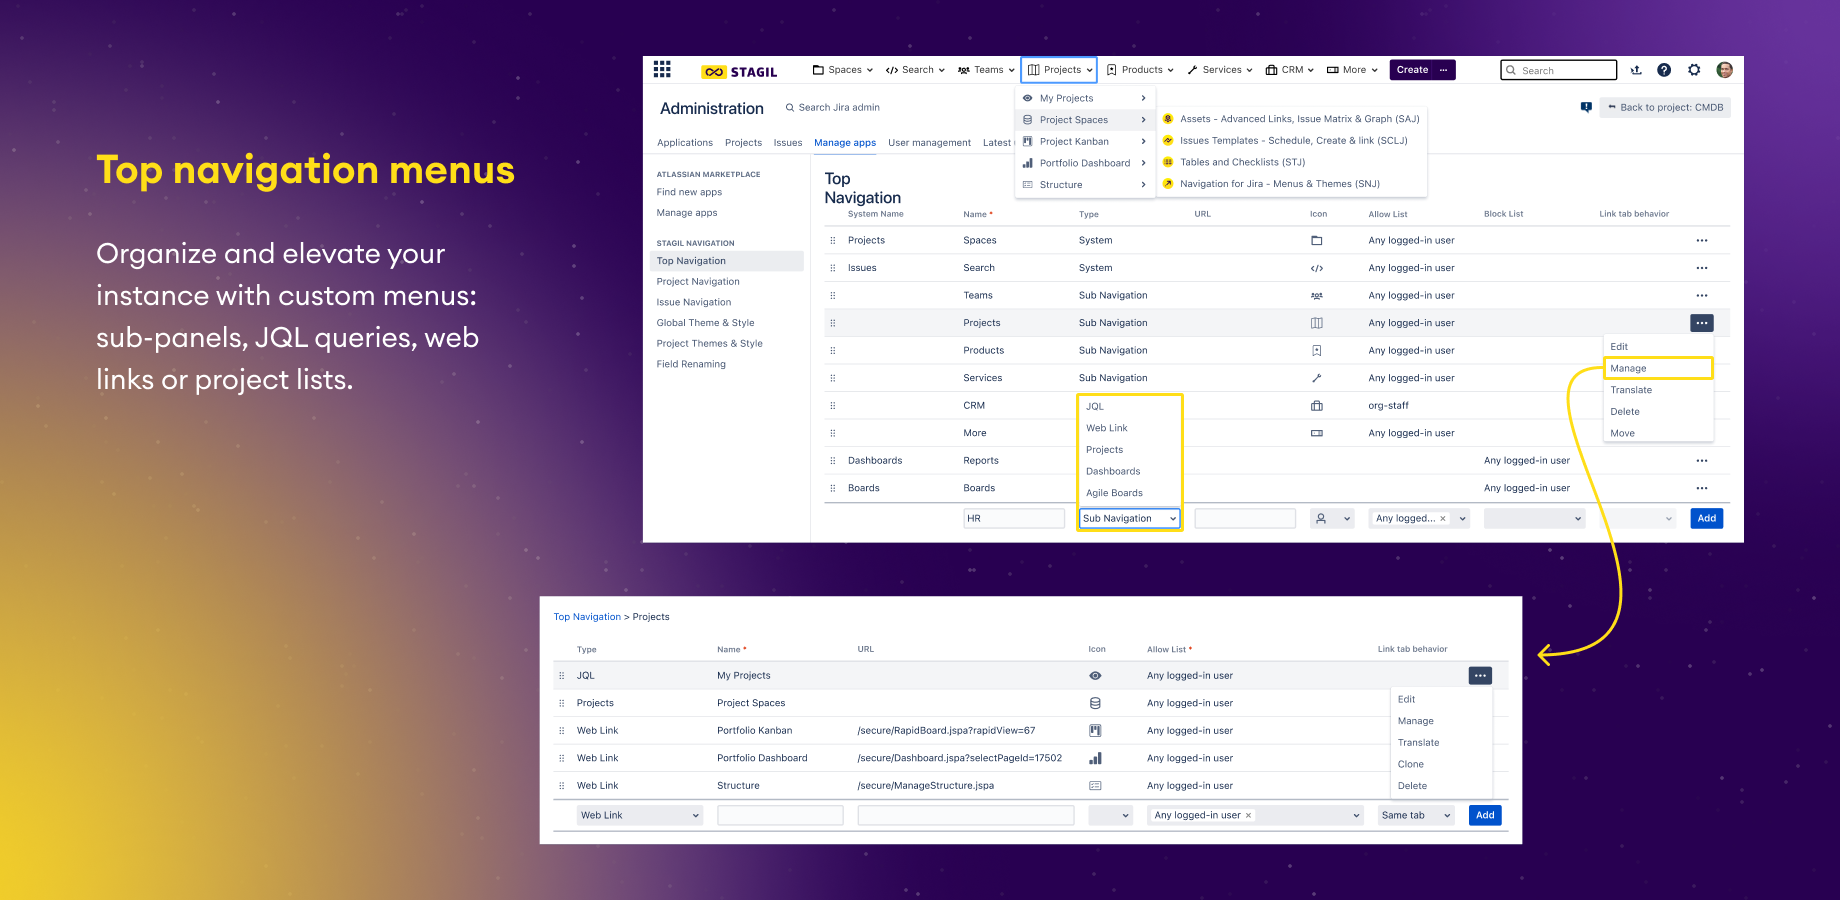Click bar chart icon in Portfolio Dashboard row
1840x900 pixels.
pos(1095,758)
